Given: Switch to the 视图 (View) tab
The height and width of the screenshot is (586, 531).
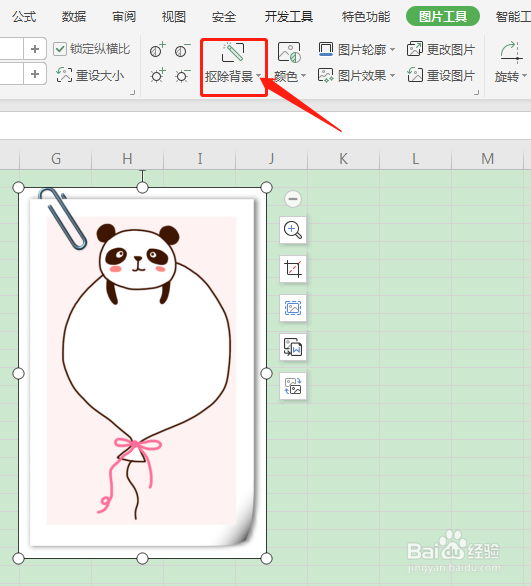Looking at the screenshot, I should (174, 16).
